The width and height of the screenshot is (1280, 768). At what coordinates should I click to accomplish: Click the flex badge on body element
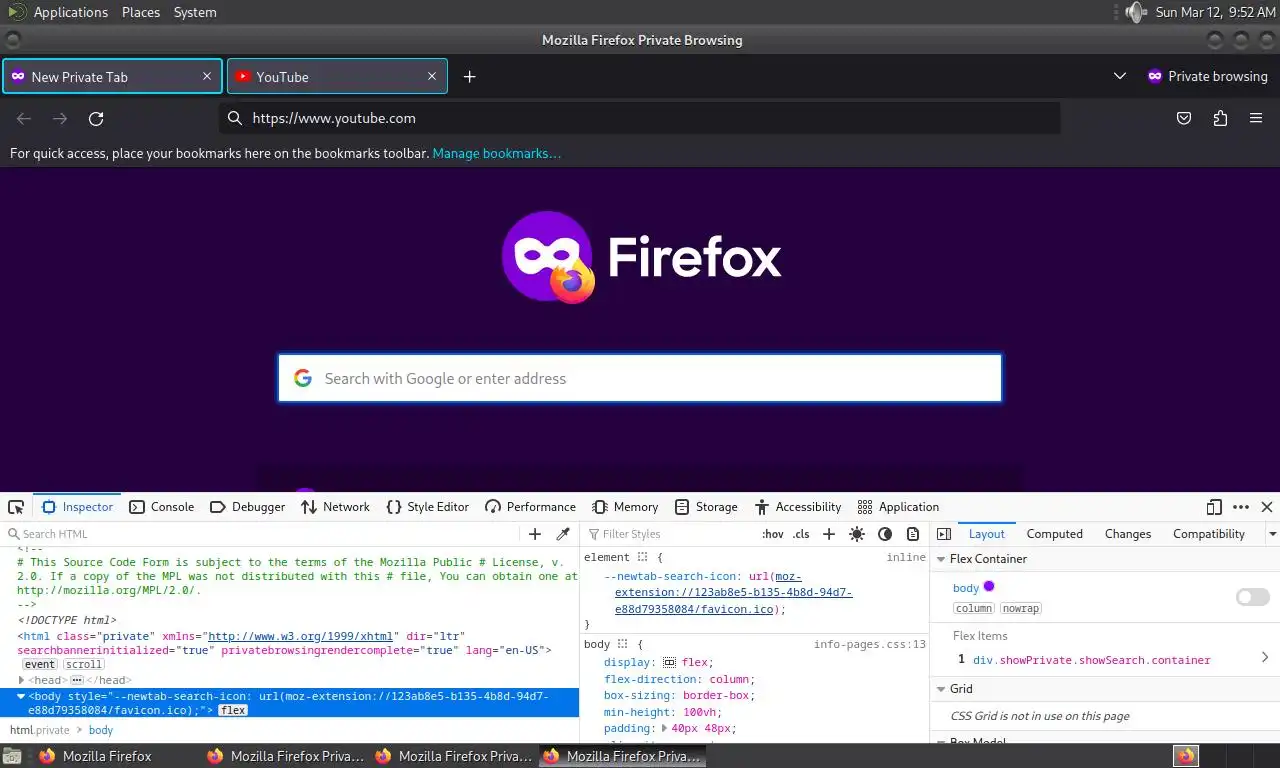pyautogui.click(x=233, y=710)
